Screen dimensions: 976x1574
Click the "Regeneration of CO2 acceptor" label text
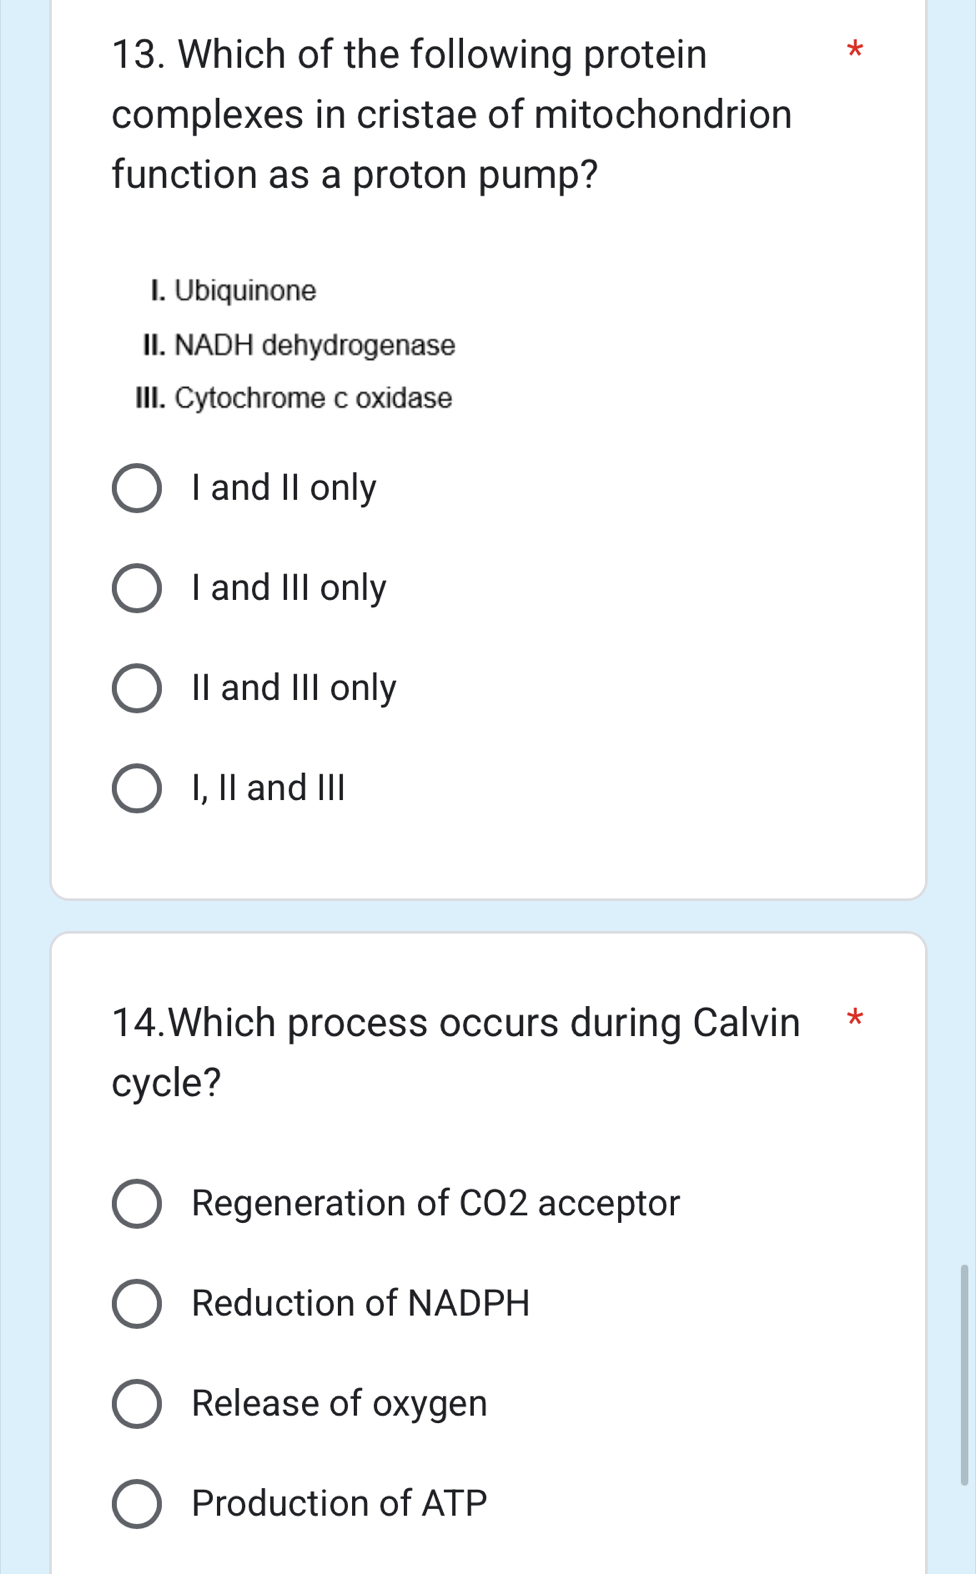click(x=434, y=1204)
